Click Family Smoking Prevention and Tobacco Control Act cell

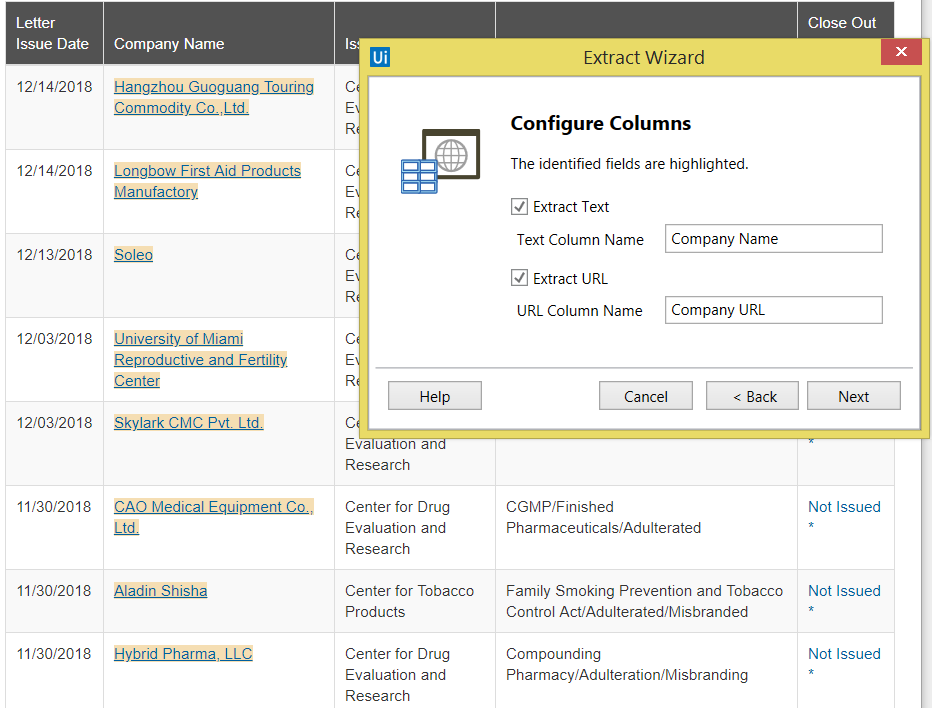pos(644,601)
